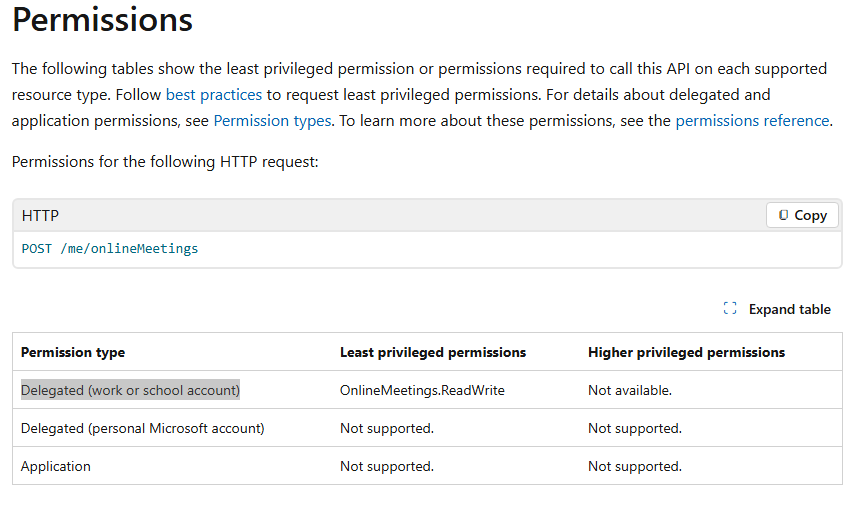Expand the permissions table

pos(789,309)
